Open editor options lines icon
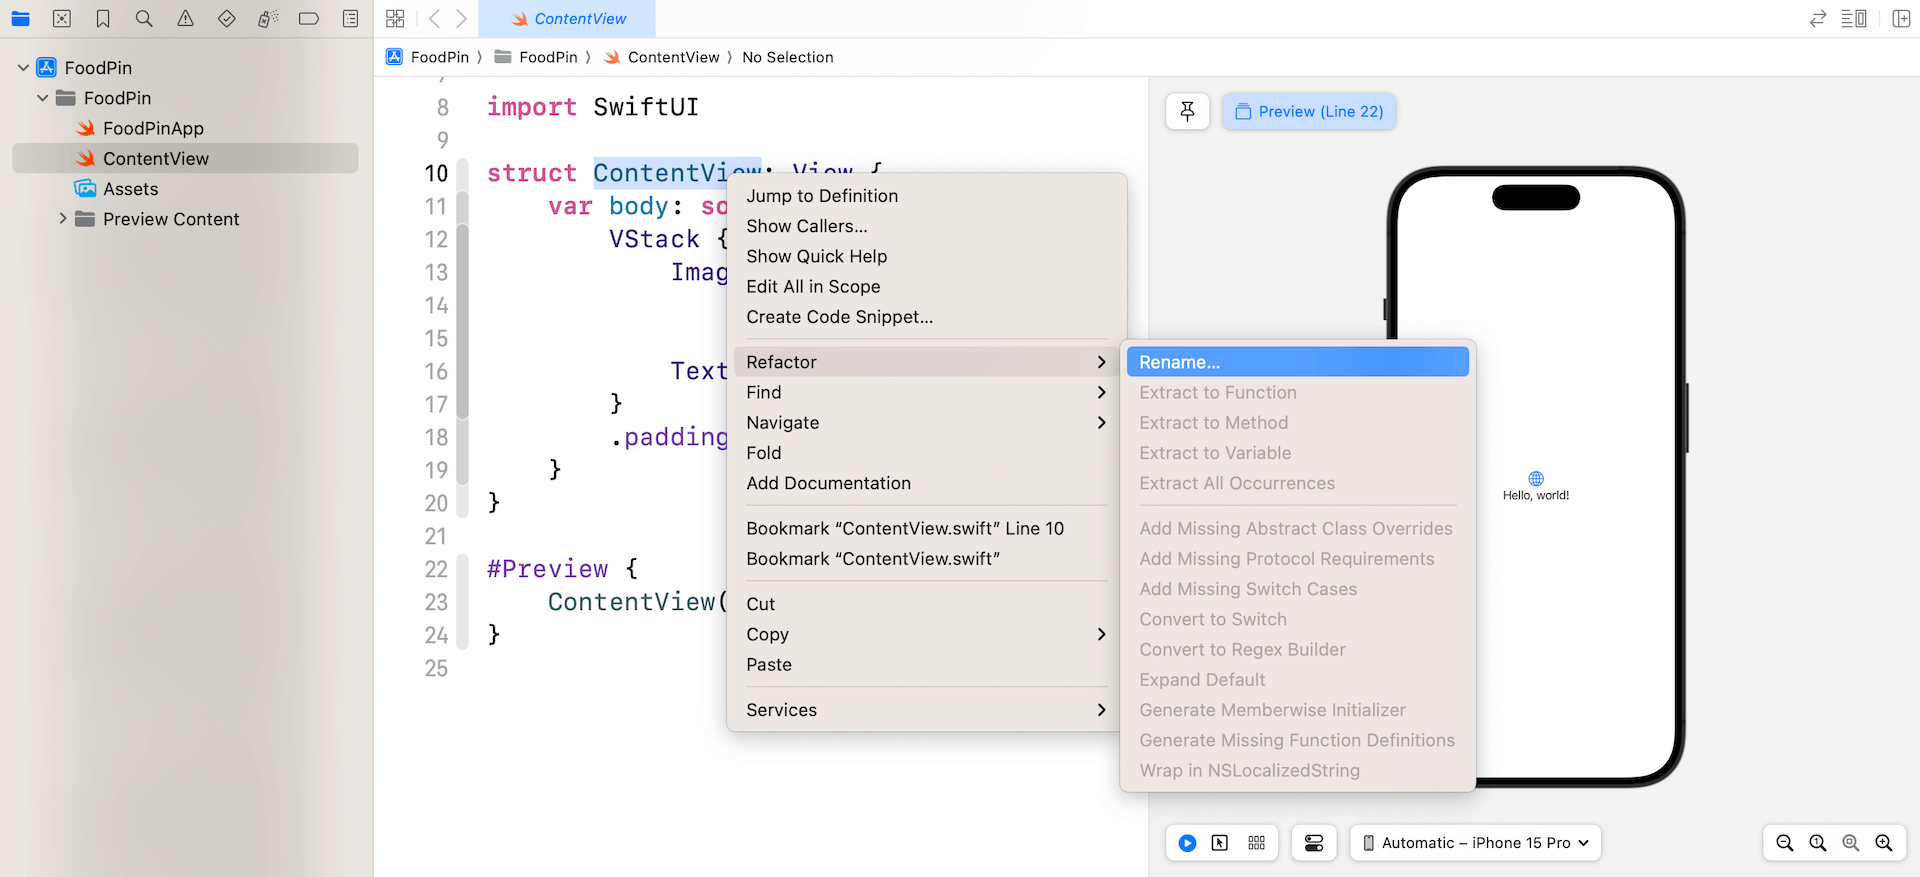This screenshot has width=1920, height=877. coord(1854,18)
